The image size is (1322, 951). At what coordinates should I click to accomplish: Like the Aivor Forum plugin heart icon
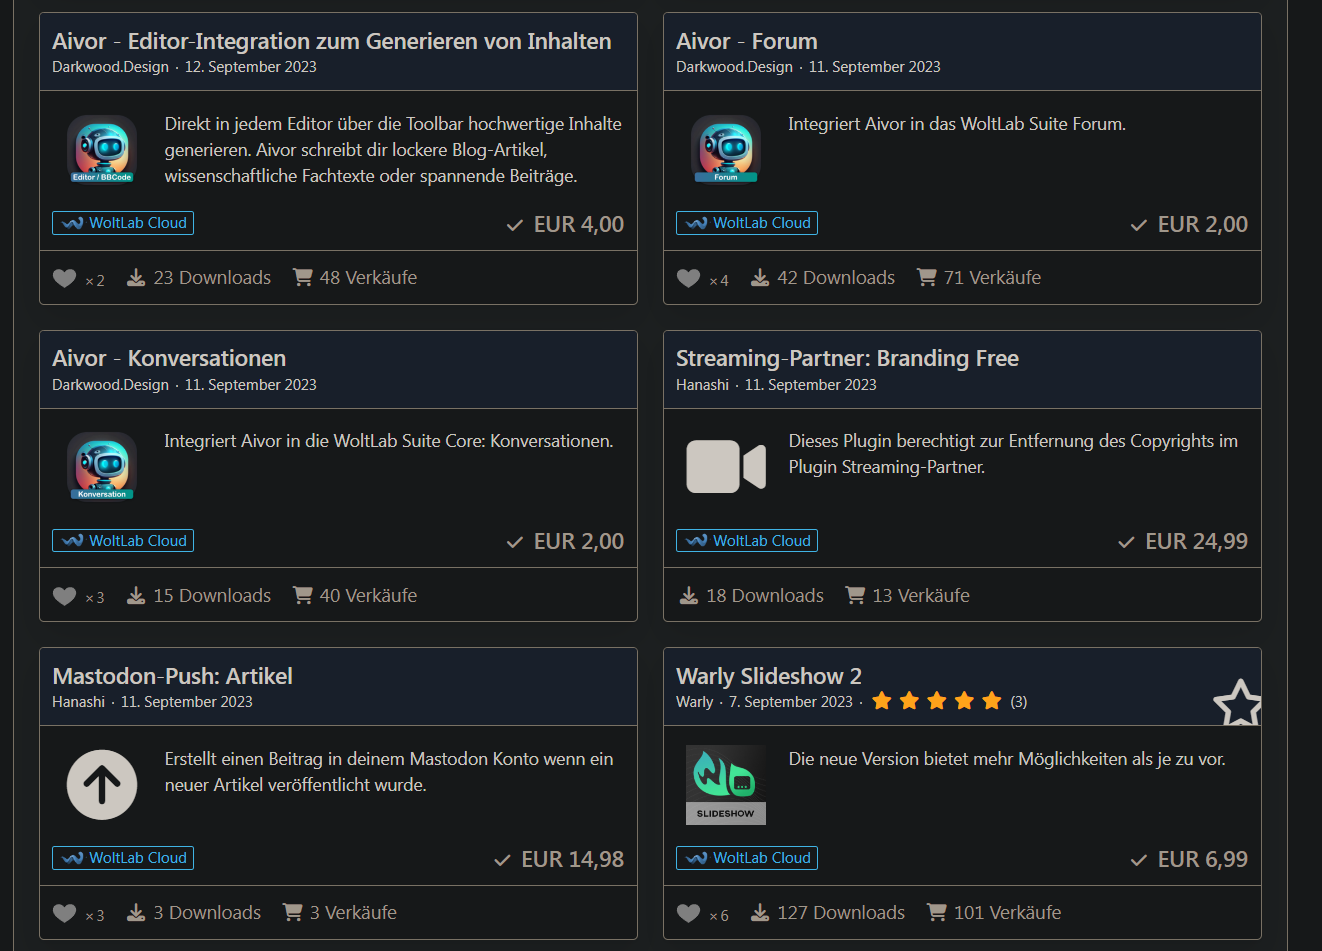click(x=688, y=278)
